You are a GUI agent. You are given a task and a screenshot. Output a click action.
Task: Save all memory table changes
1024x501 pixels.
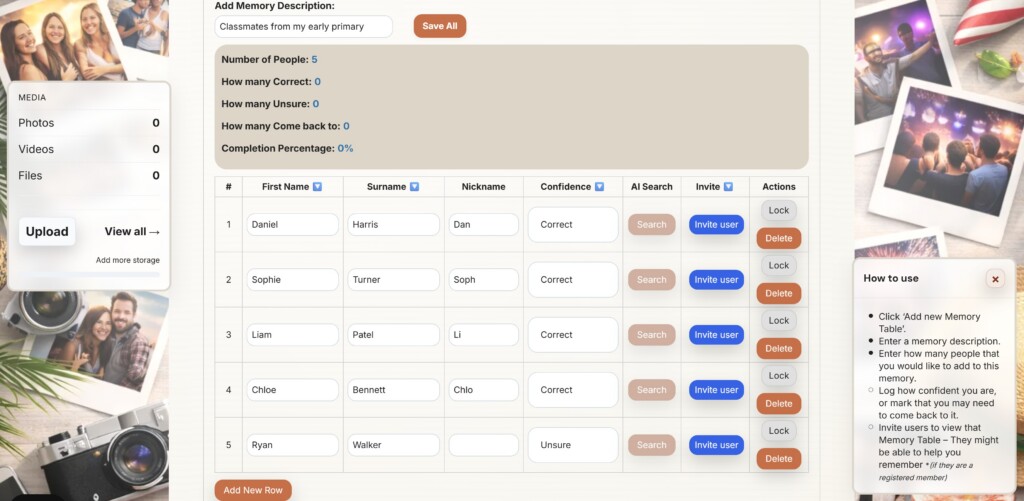440,26
